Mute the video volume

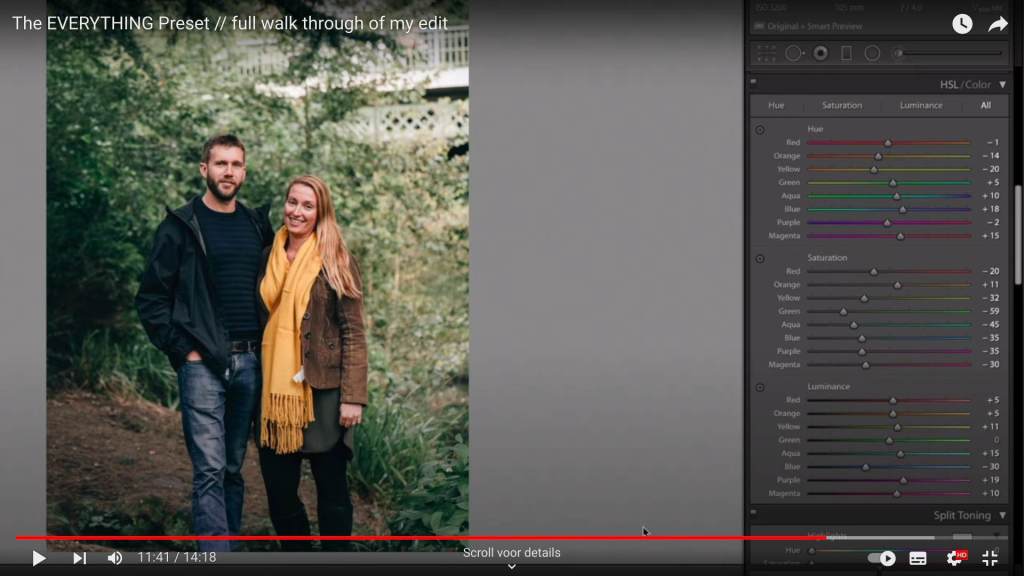pos(115,558)
